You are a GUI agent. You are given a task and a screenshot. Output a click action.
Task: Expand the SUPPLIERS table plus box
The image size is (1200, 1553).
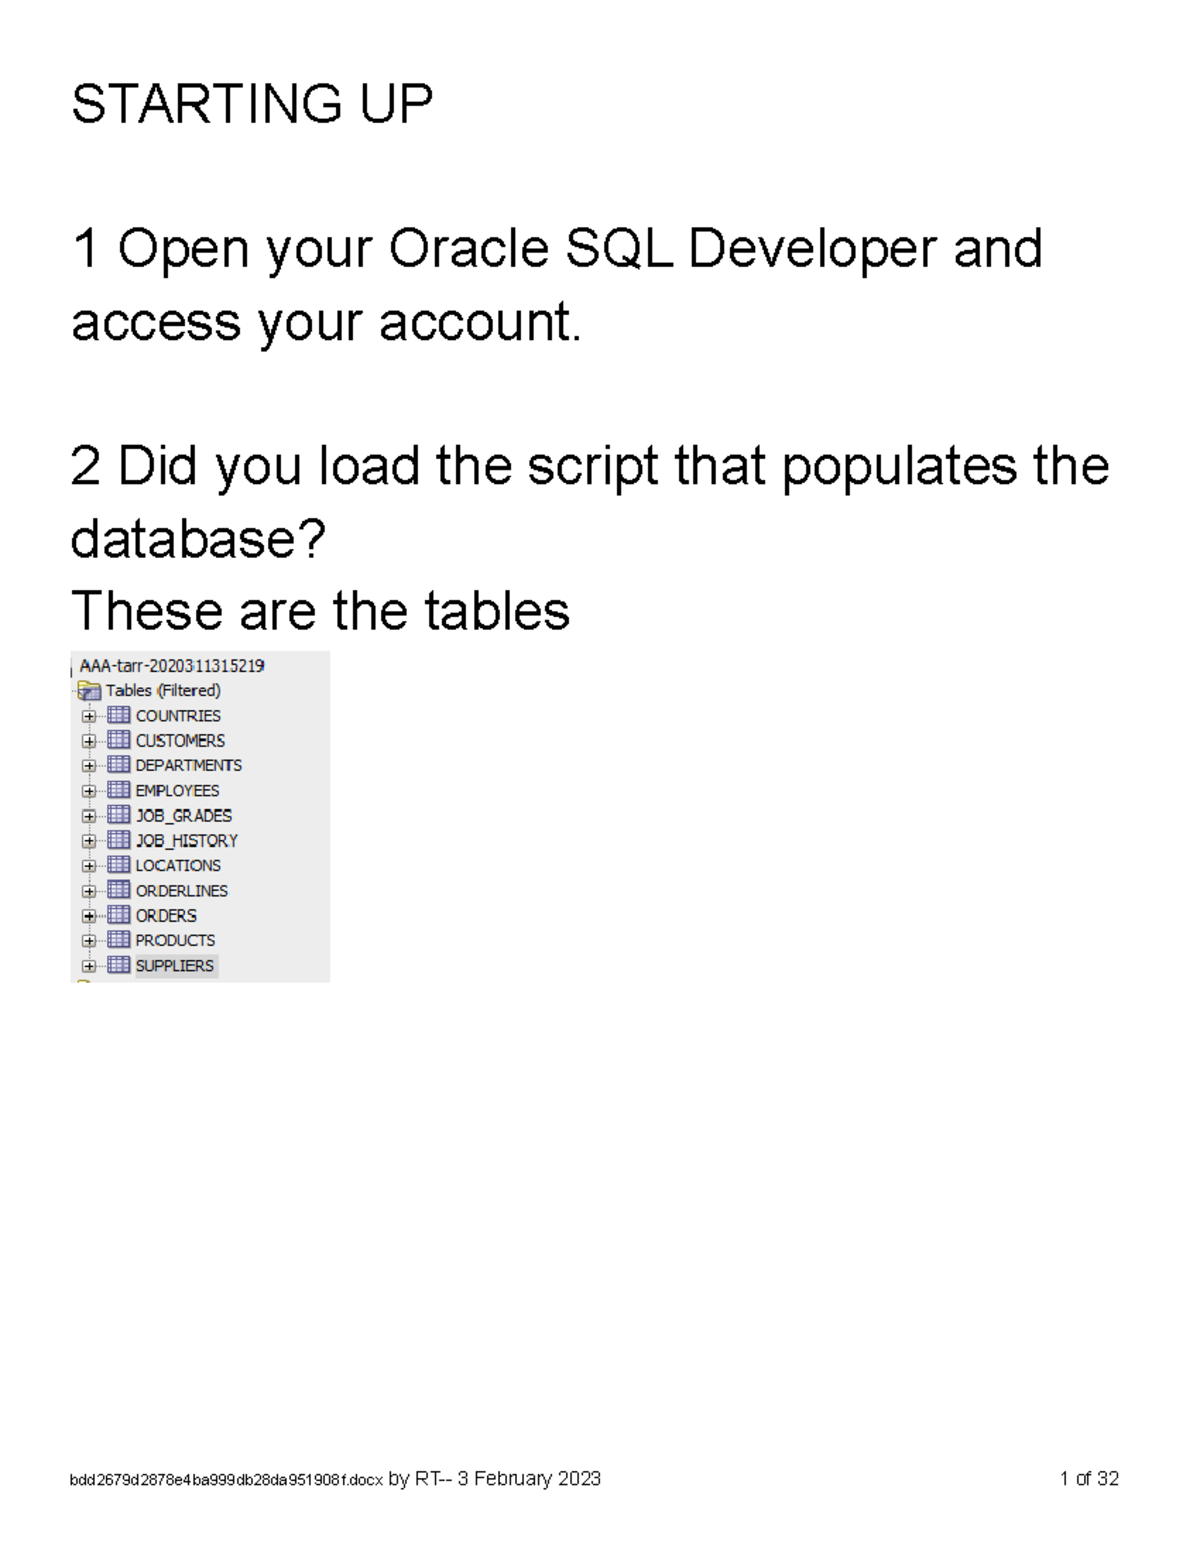click(90, 967)
